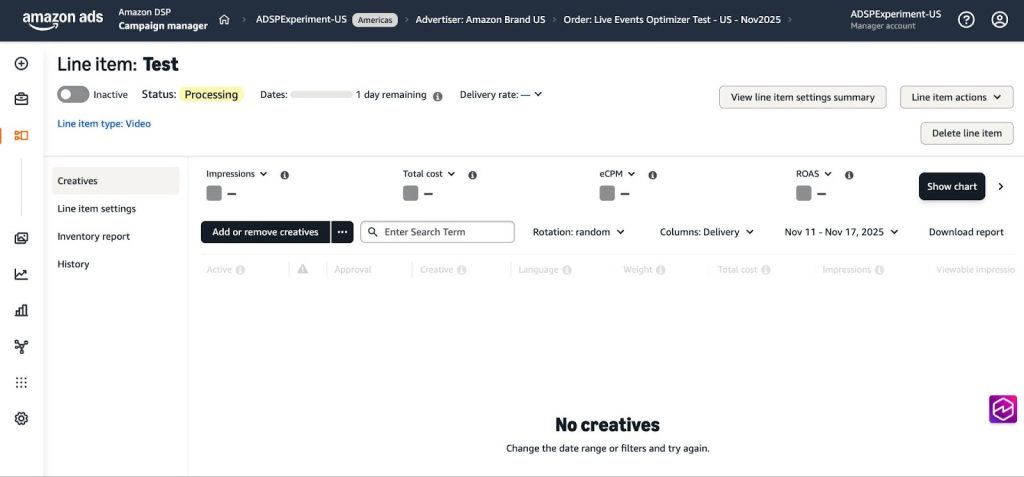1024x477 pixels.
Task: Click the Delete line item button
Action: pyautogui.click(x=967, y=133)
